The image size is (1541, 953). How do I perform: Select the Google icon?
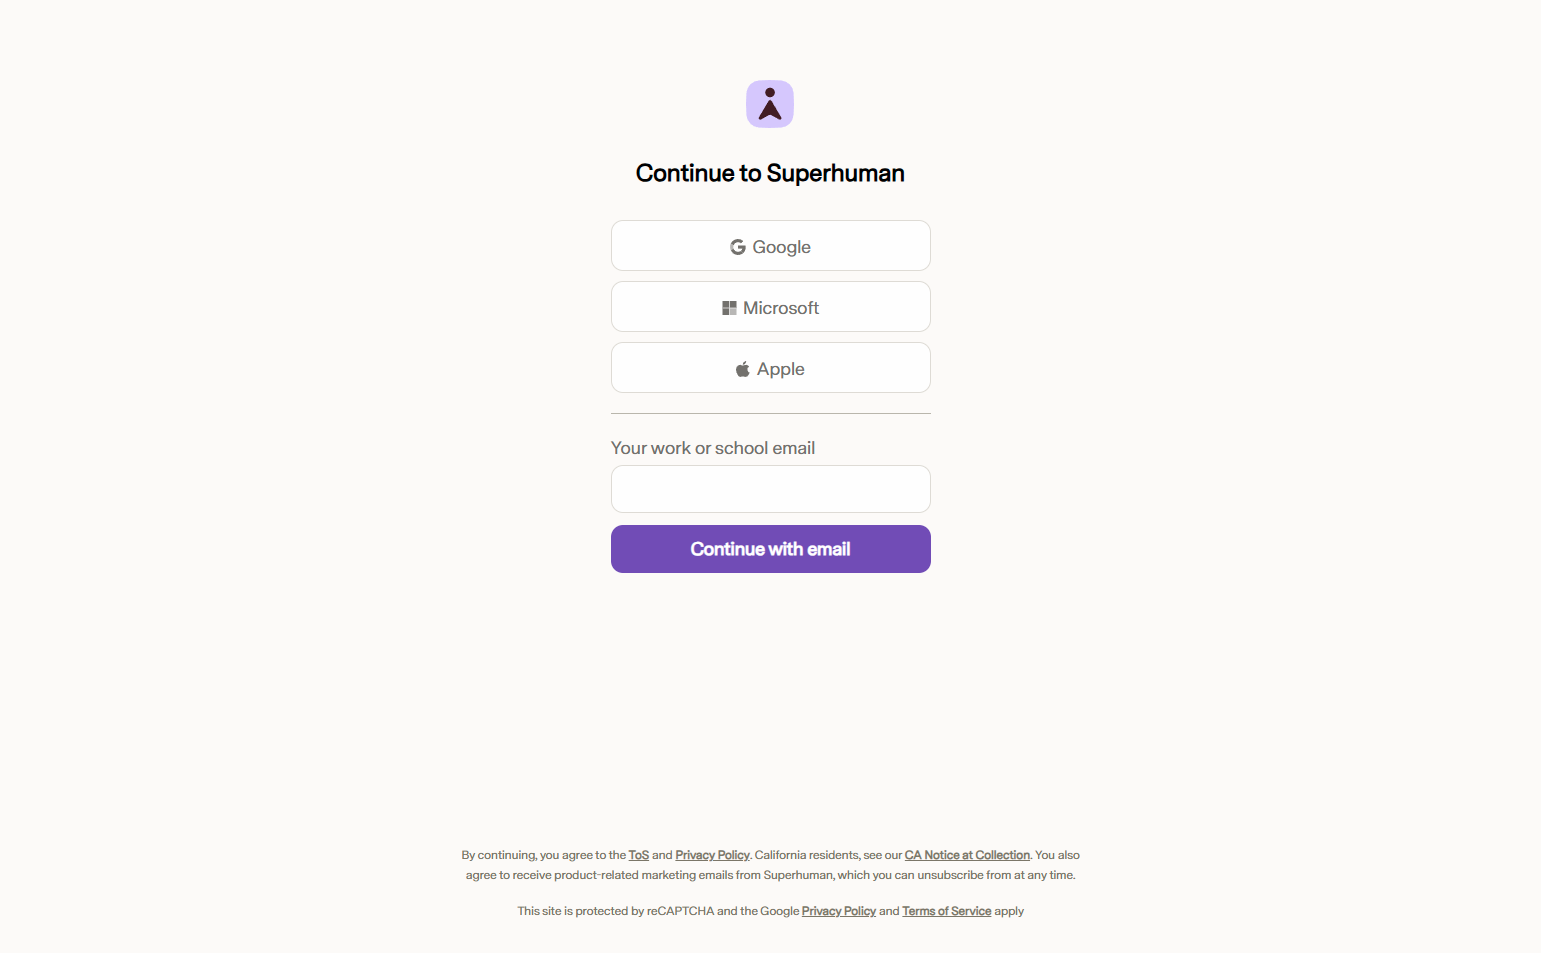pyautogui.click(x=738, y=246)
